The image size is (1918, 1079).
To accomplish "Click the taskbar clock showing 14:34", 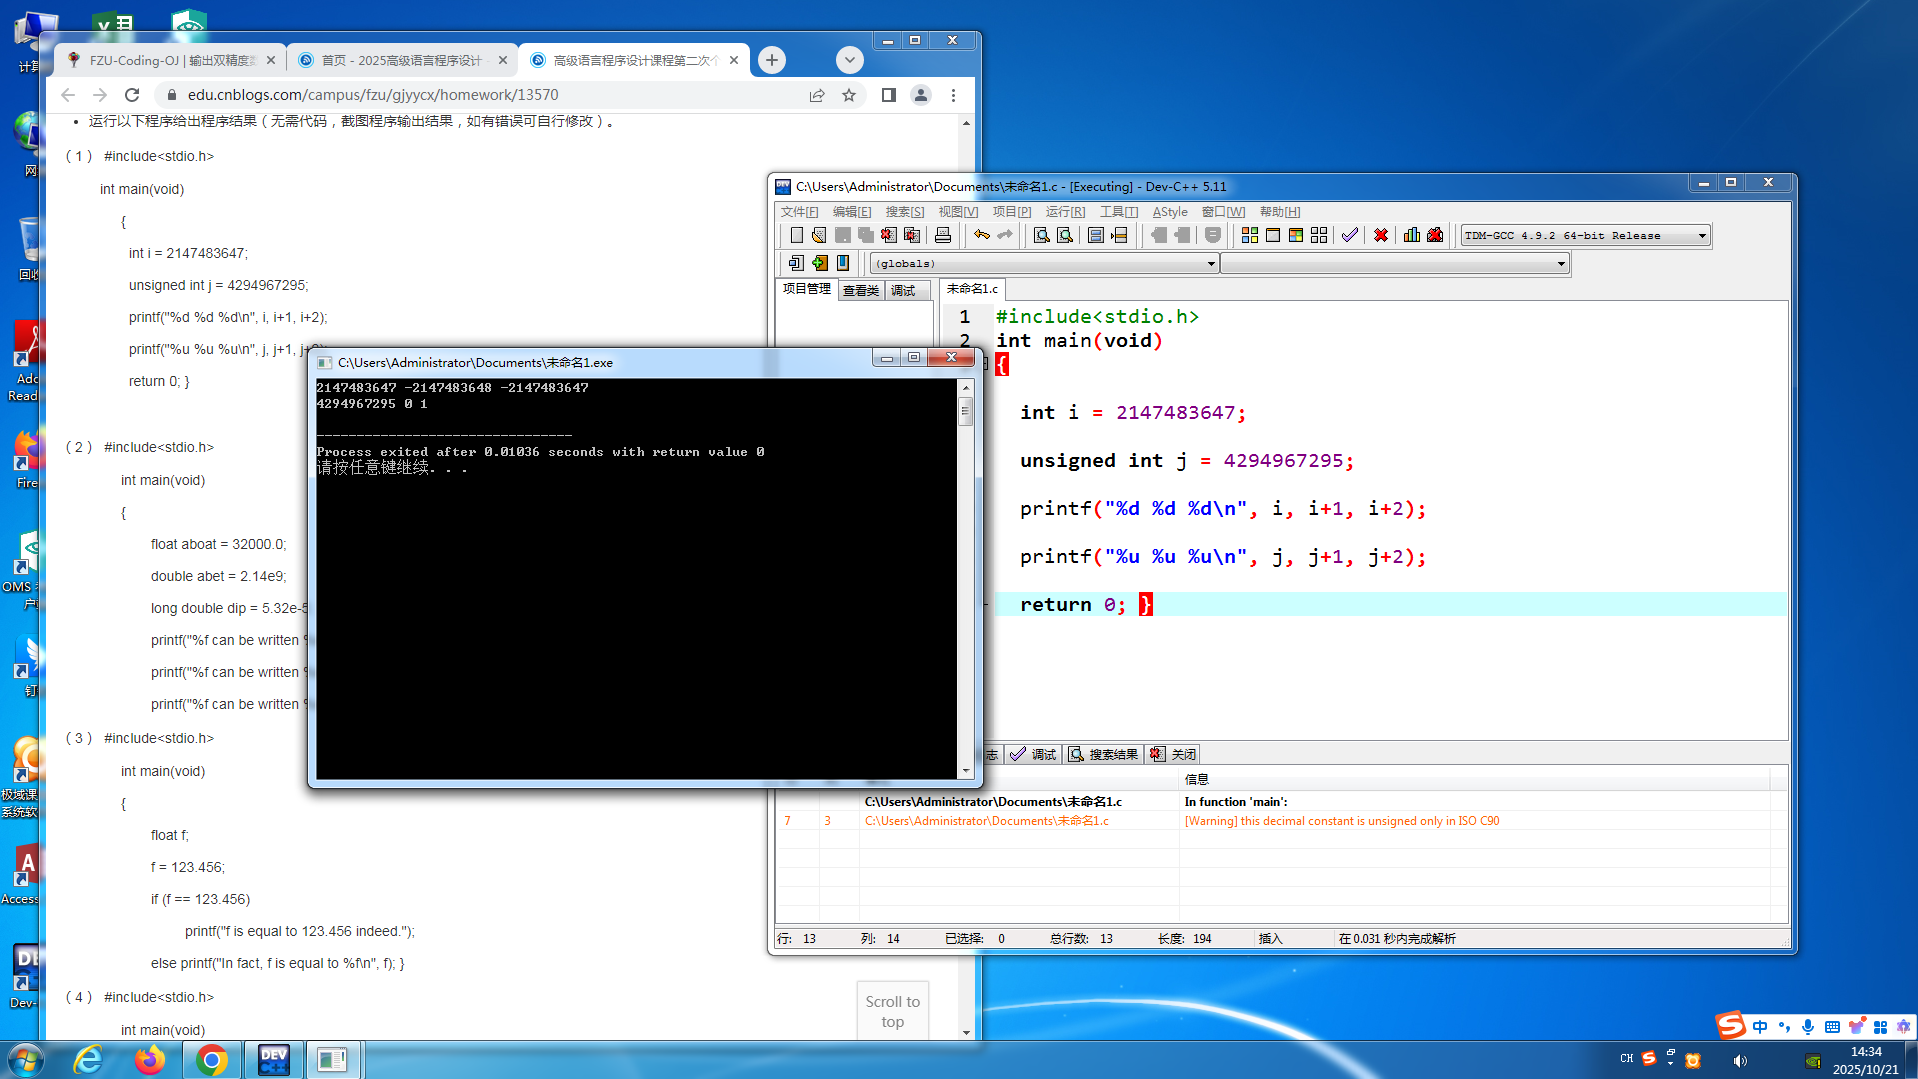I will pyautogui.click(x=1866, y=1060).
